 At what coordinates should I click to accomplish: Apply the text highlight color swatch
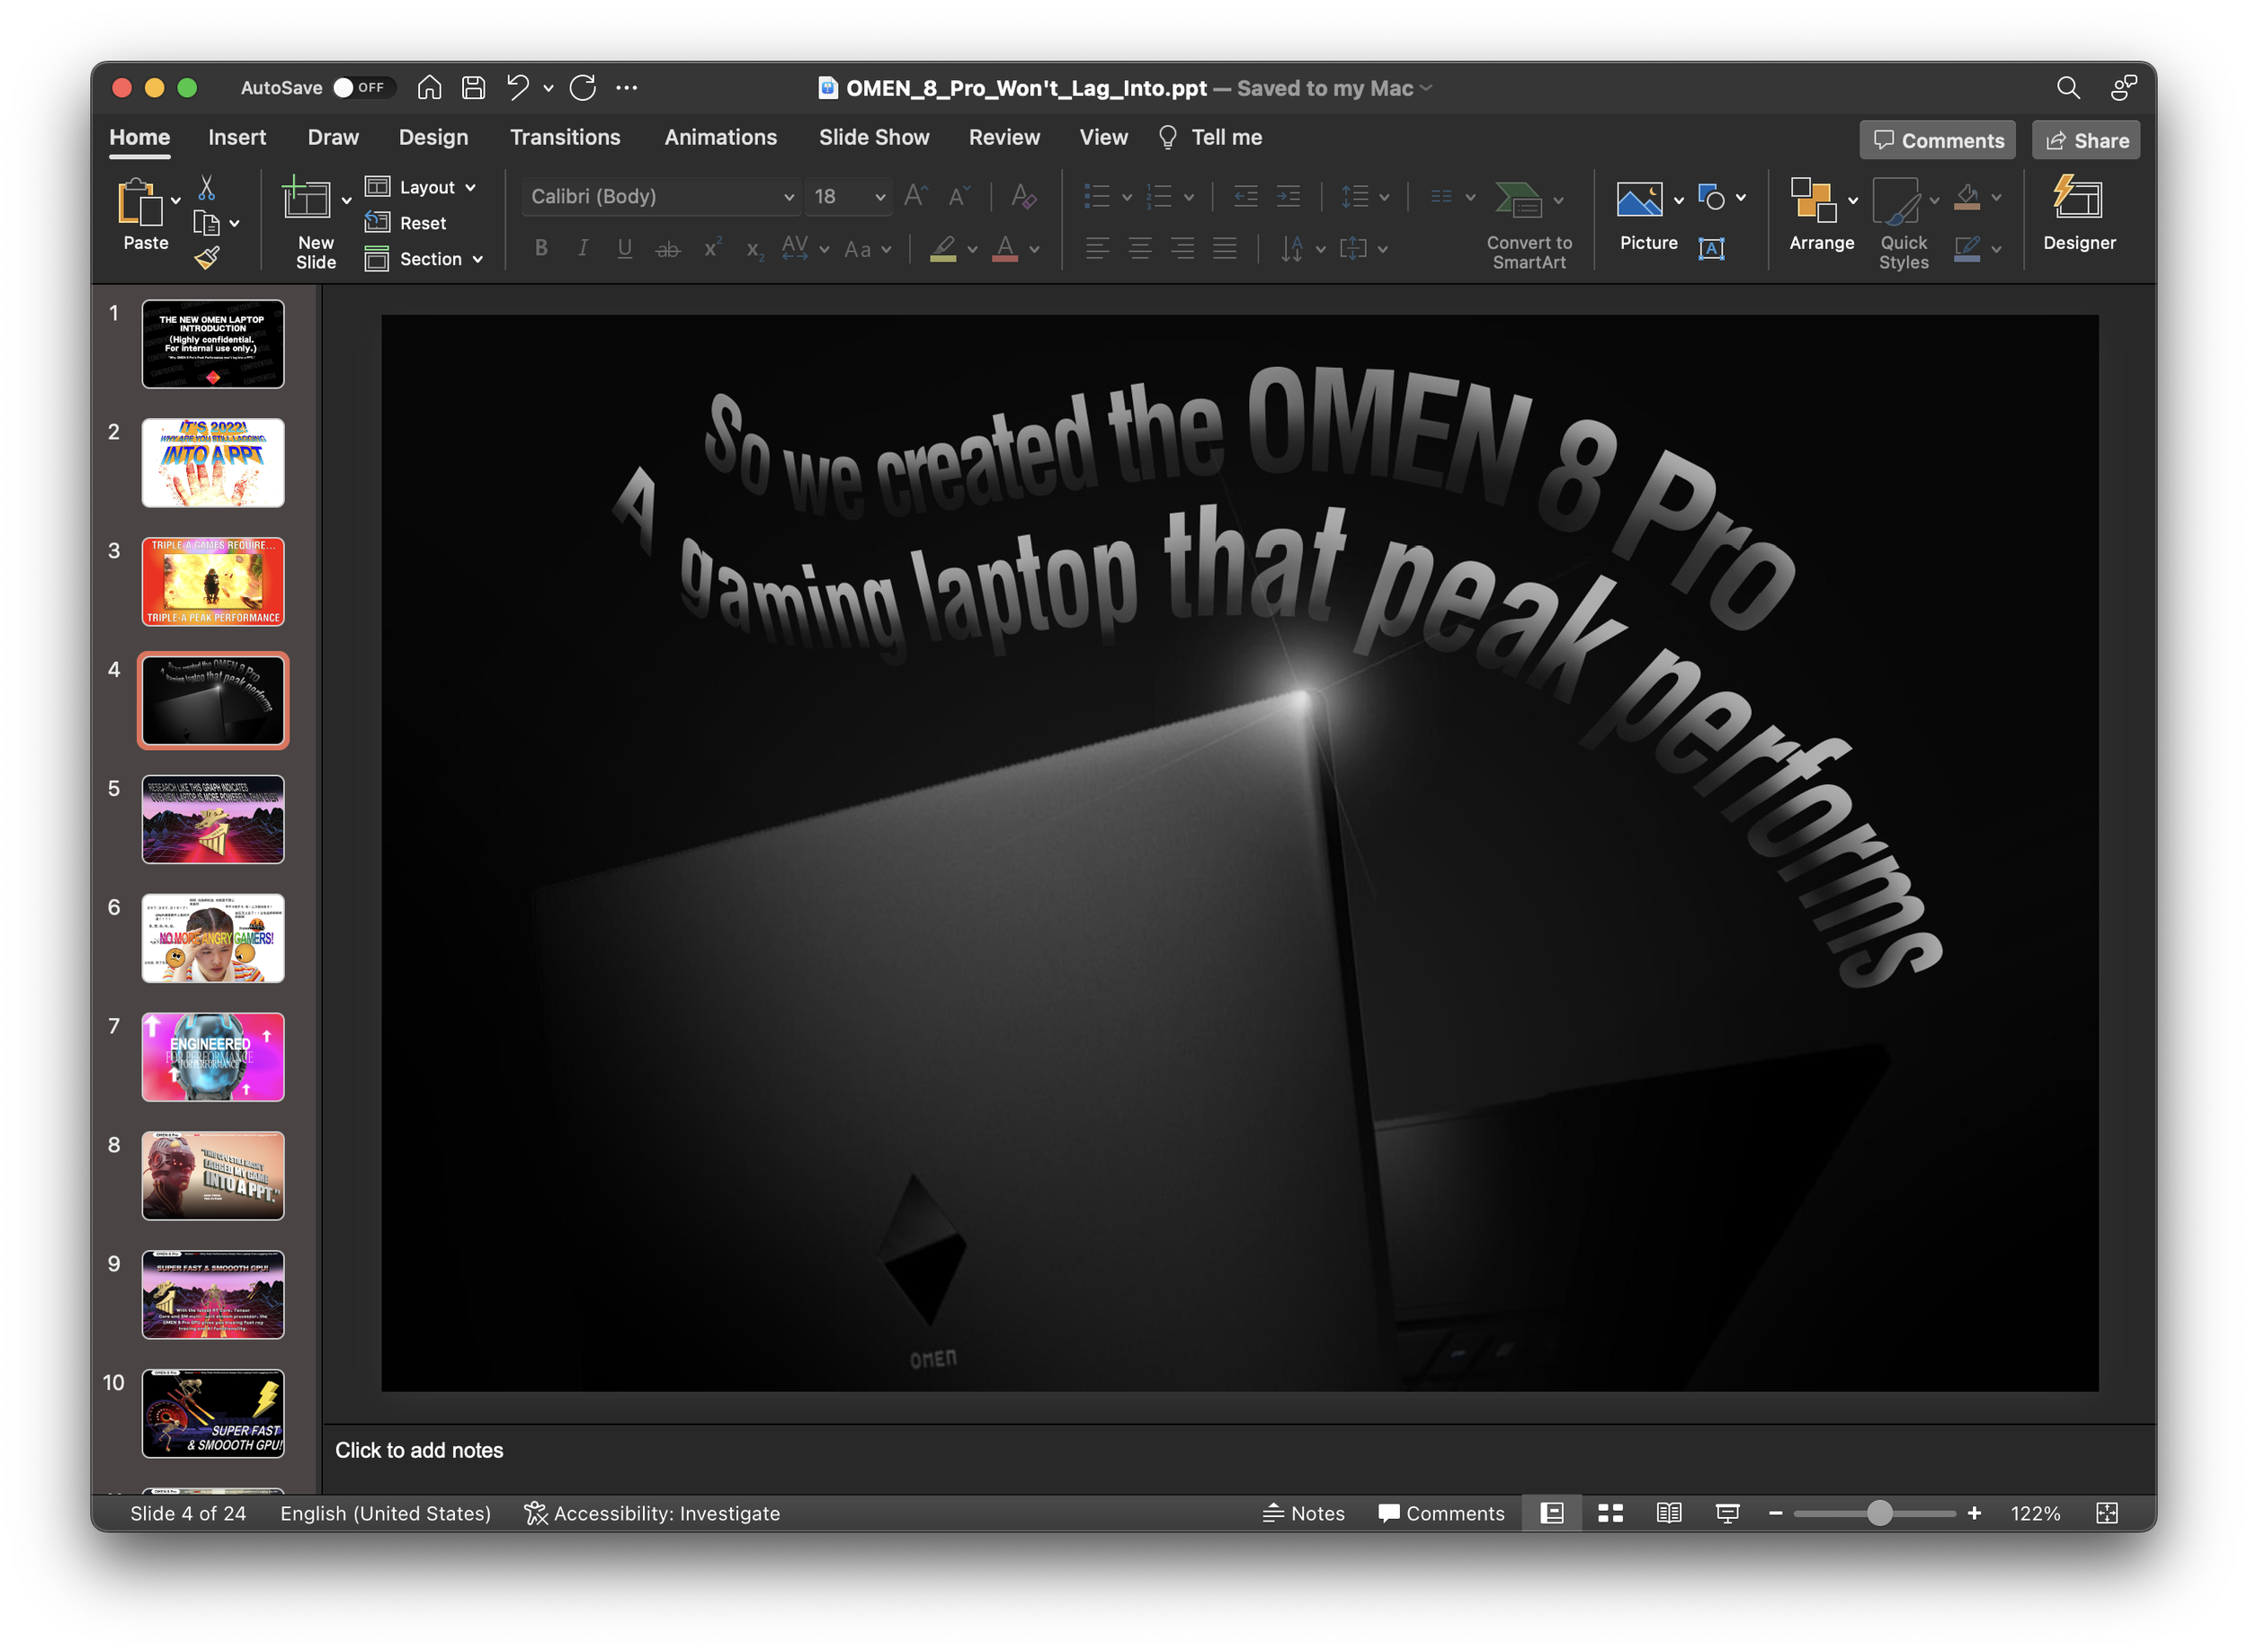tap(943, 249)
